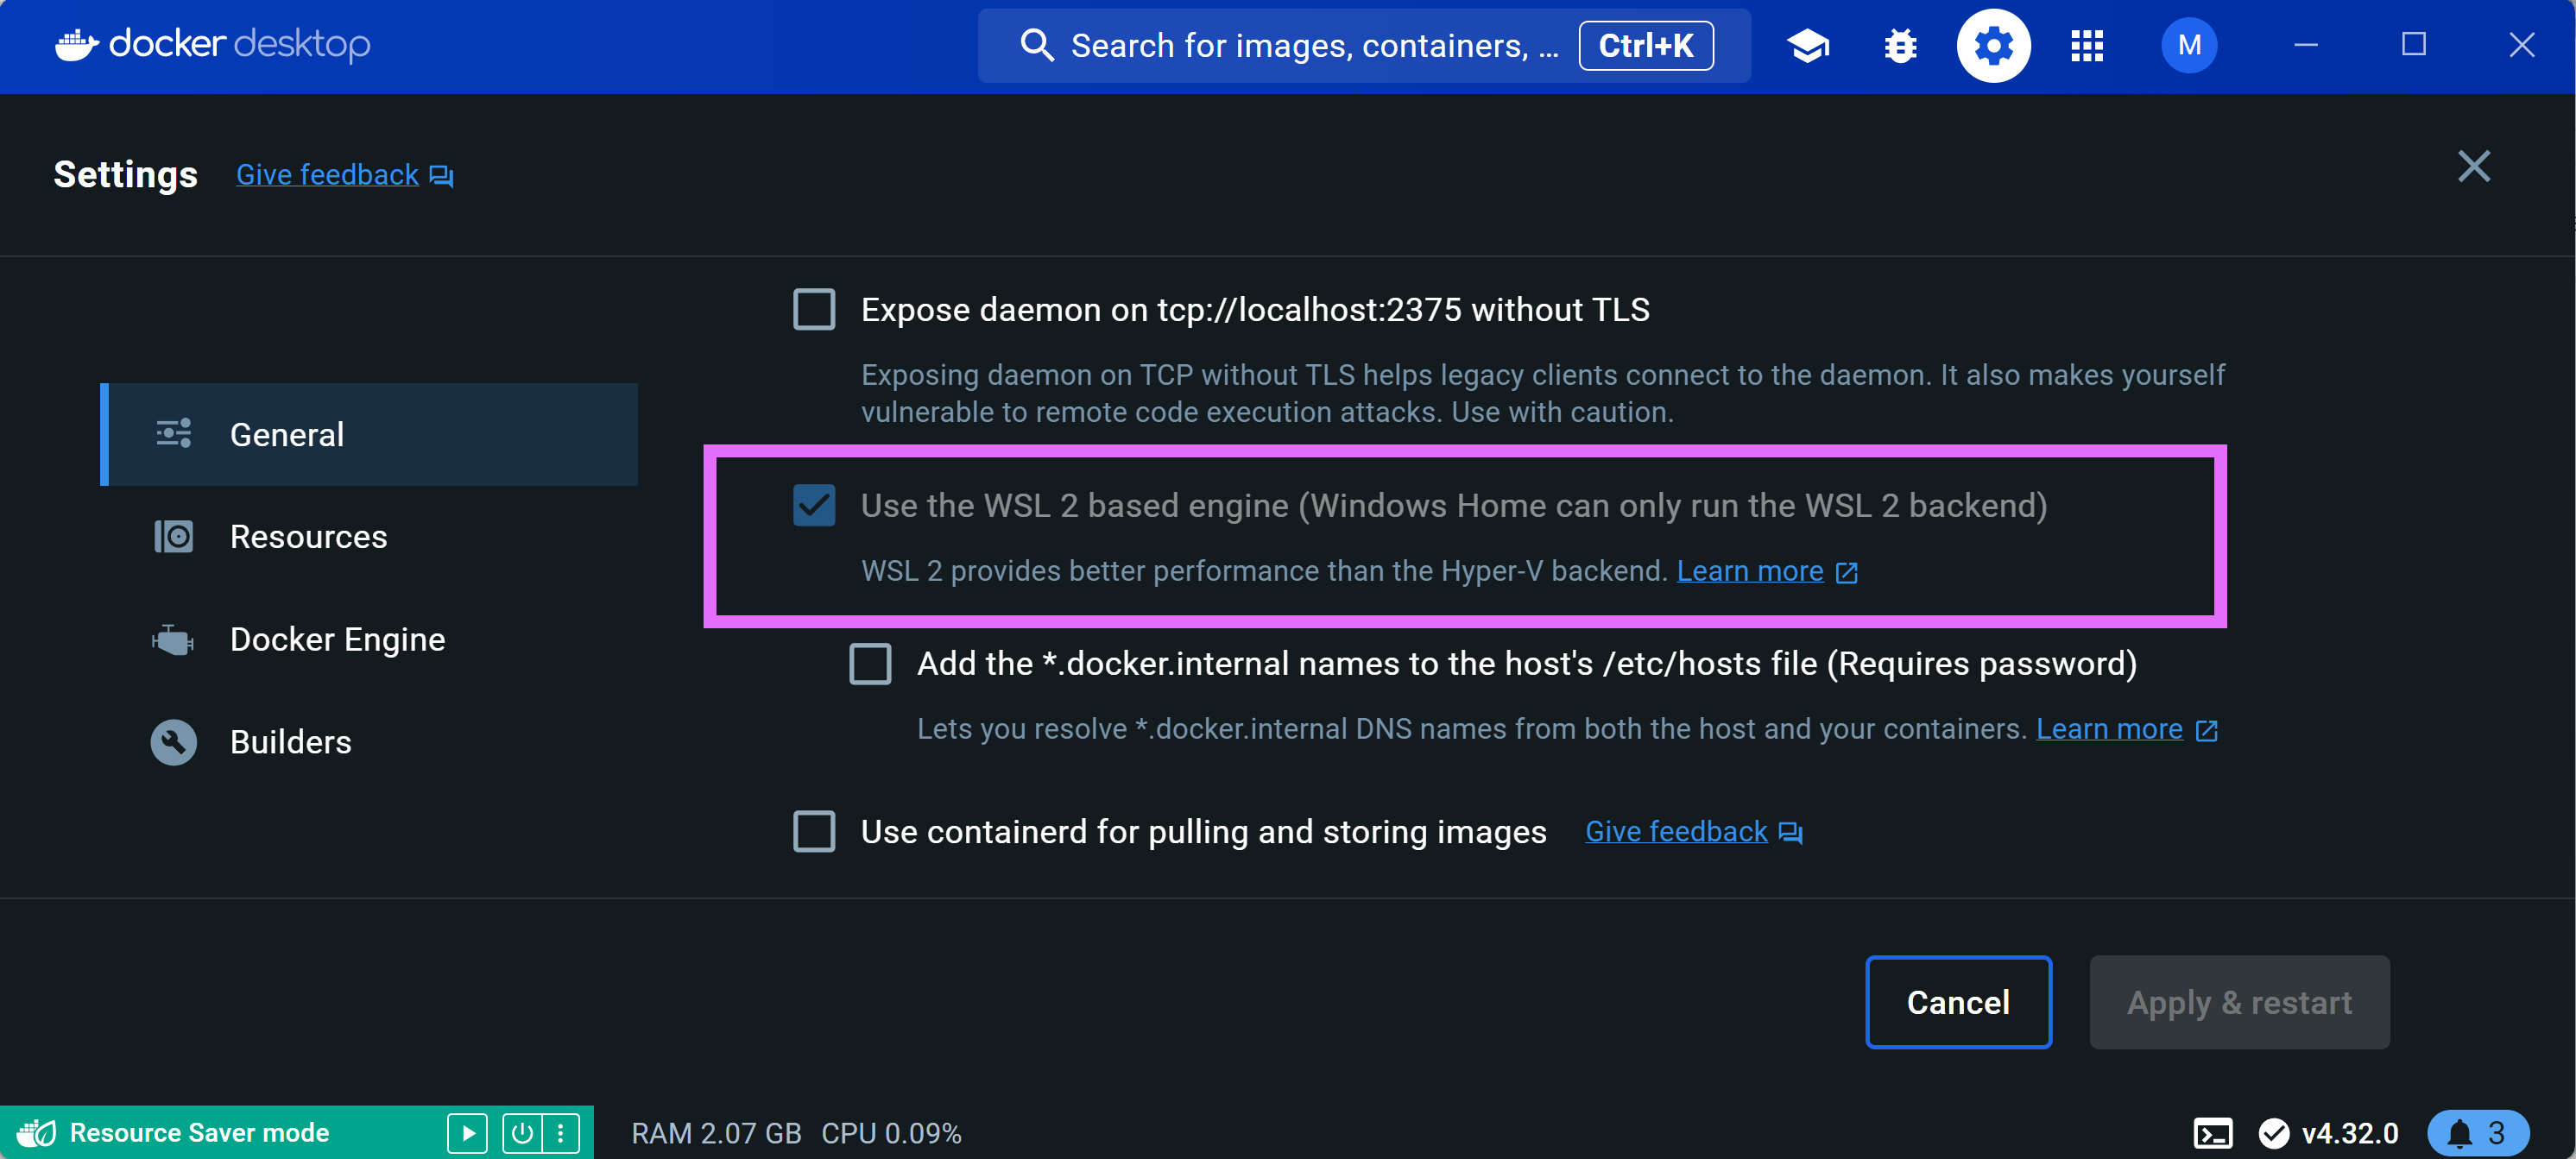
Task: Click the CPU 0.09% status text
Action: [x=891, y=1133]
